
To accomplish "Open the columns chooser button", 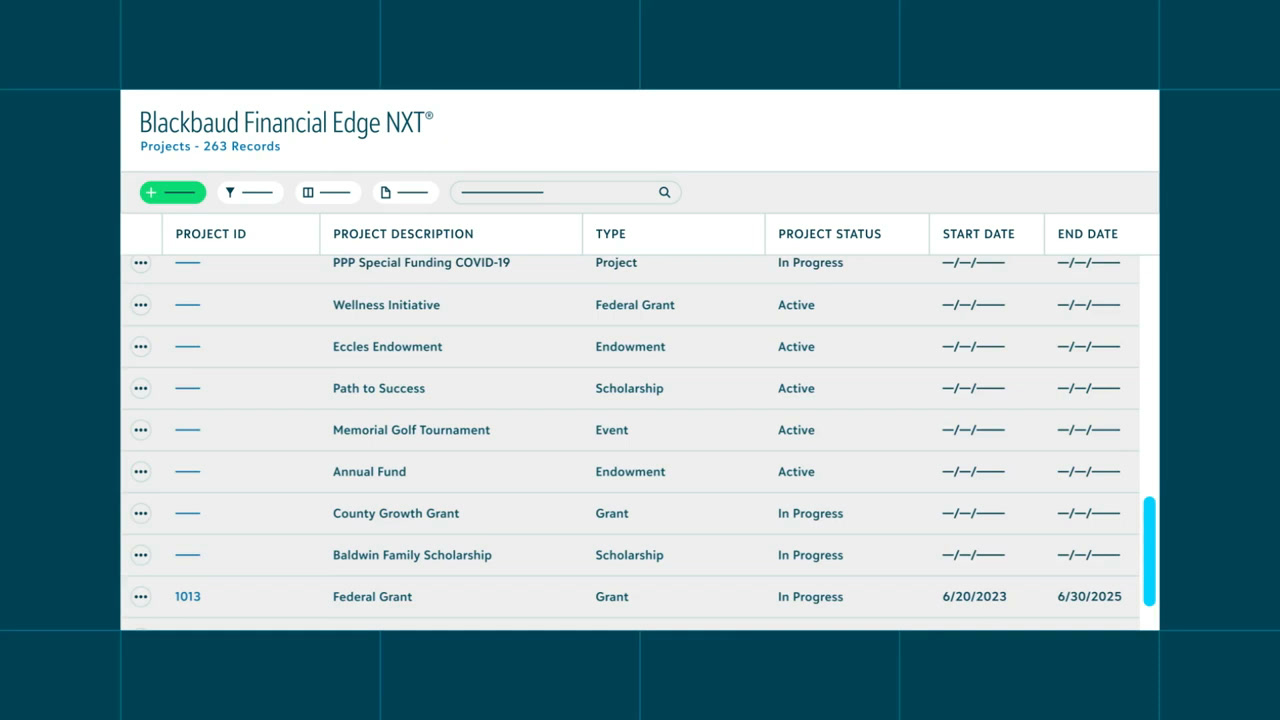I will (328, 192).
